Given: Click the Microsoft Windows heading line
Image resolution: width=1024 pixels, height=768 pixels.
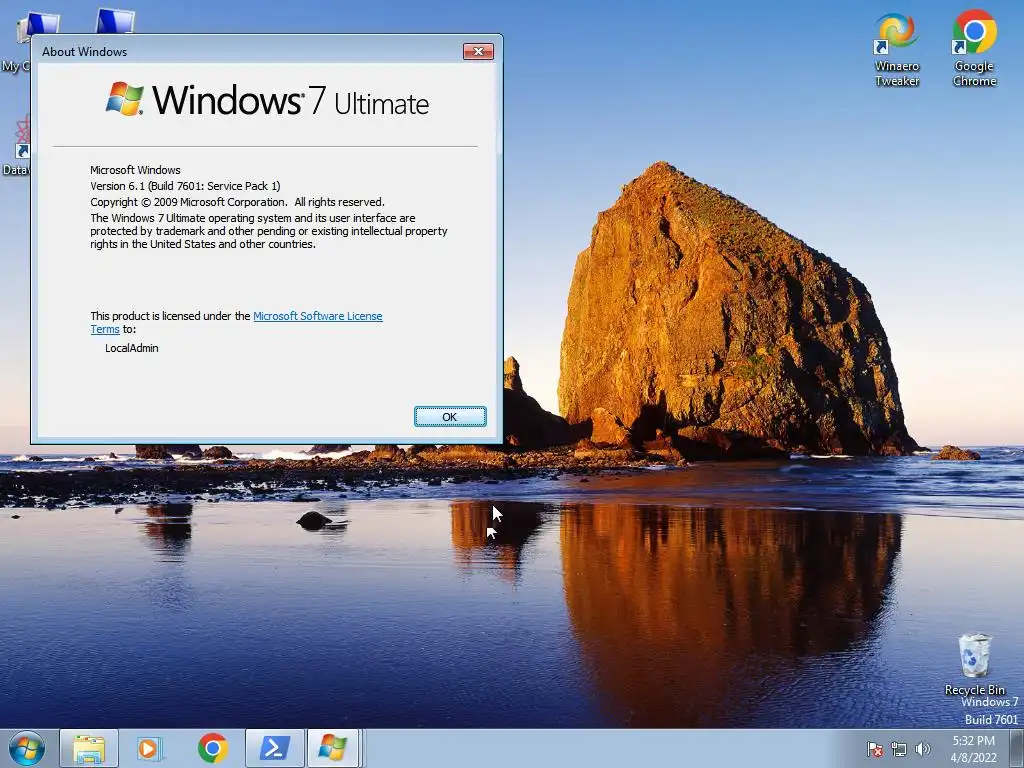Looking at the screenshot, I should [135, 170].
